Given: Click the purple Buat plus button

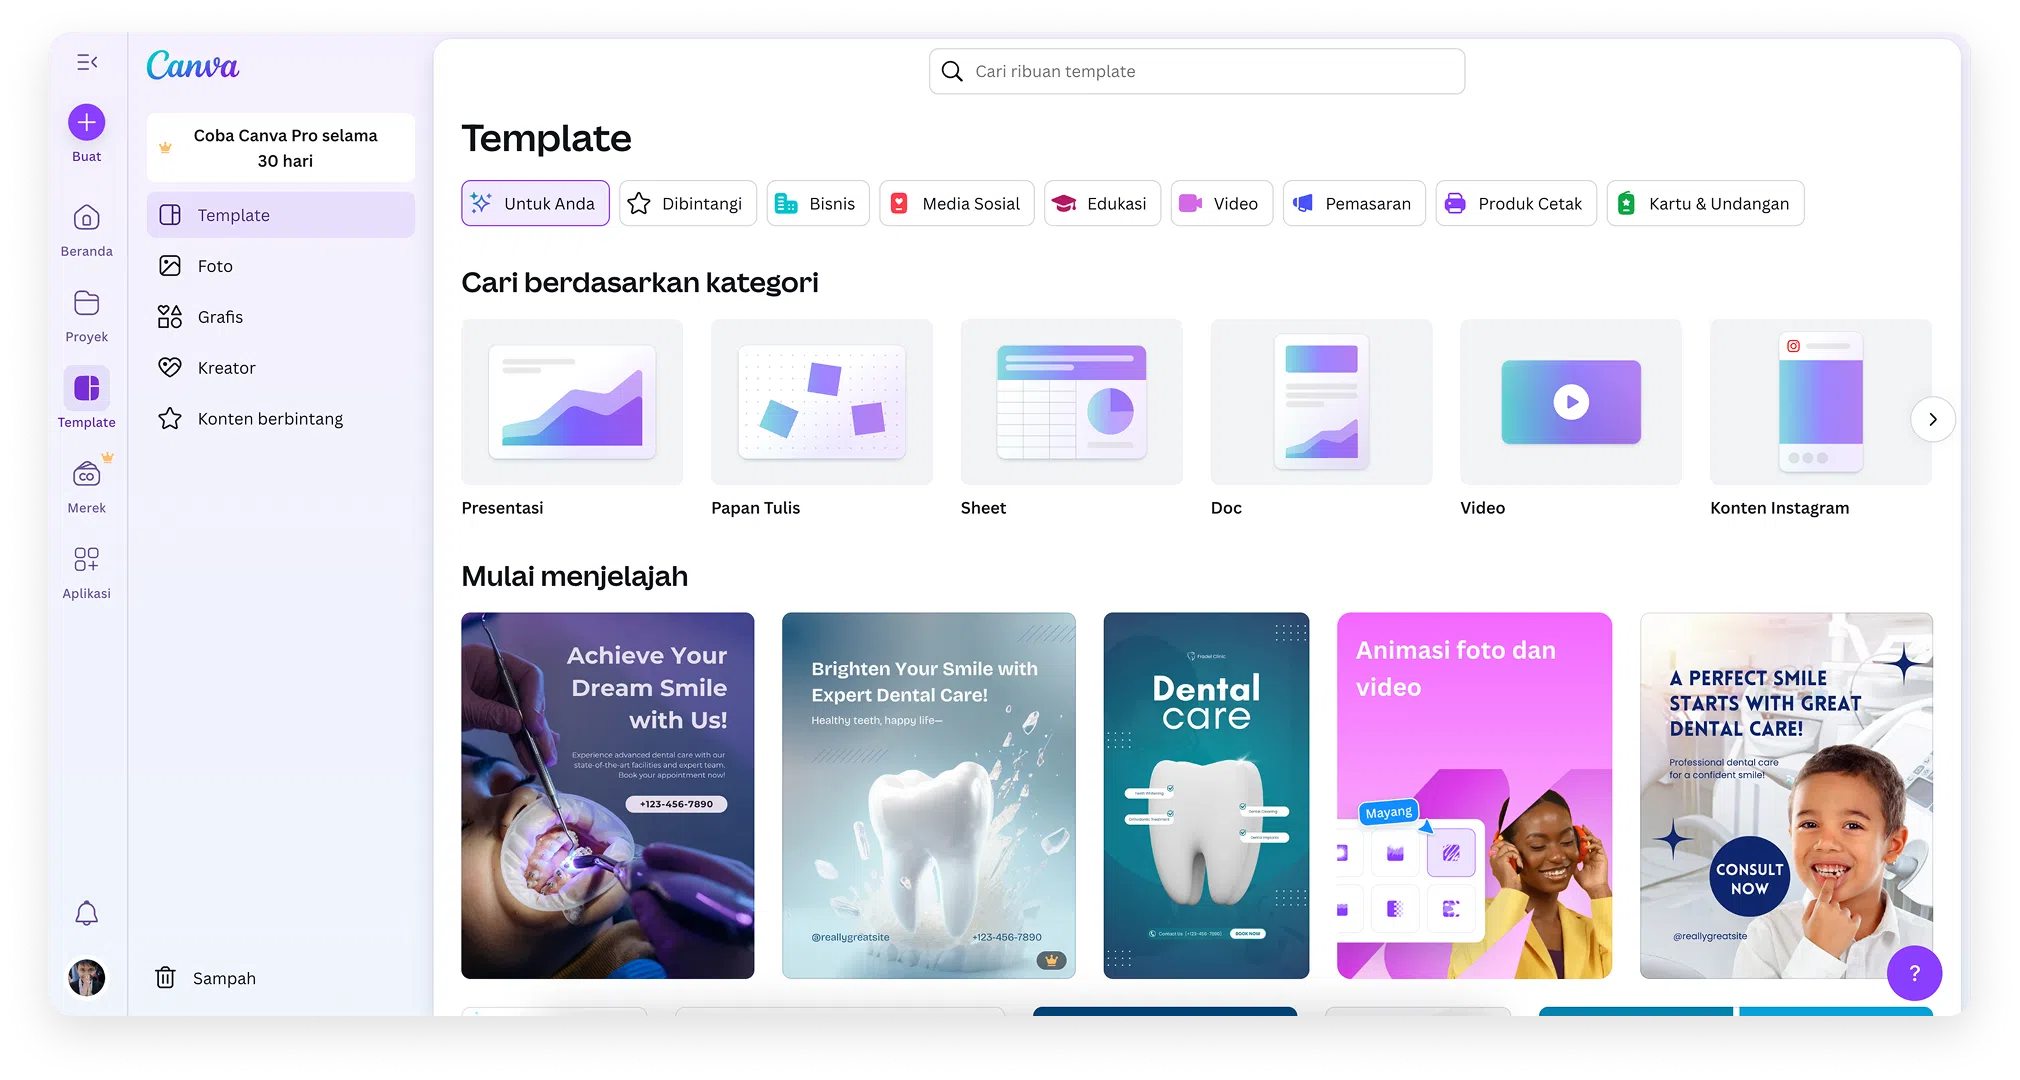Looking at the screenshot, I should (x=87, y=123).
